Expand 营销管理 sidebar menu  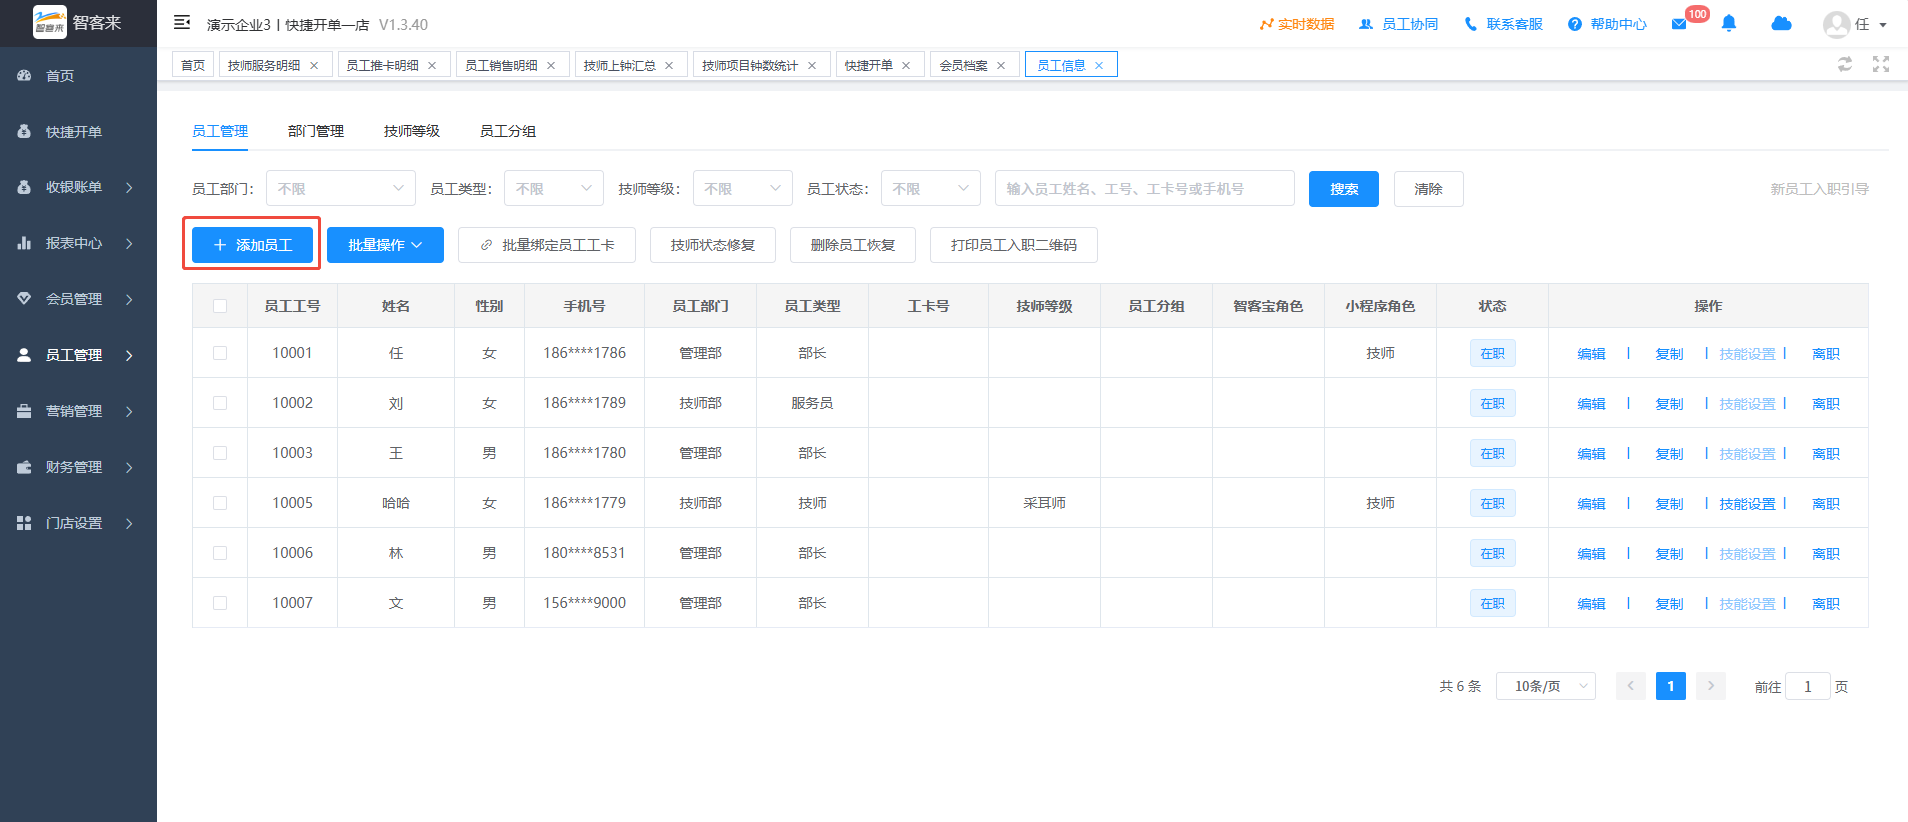pyautogui.click(x=78, y=411)
